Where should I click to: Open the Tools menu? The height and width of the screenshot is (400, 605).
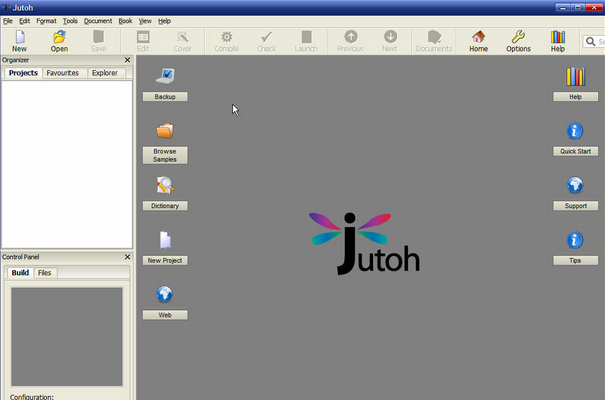(70, 21)
